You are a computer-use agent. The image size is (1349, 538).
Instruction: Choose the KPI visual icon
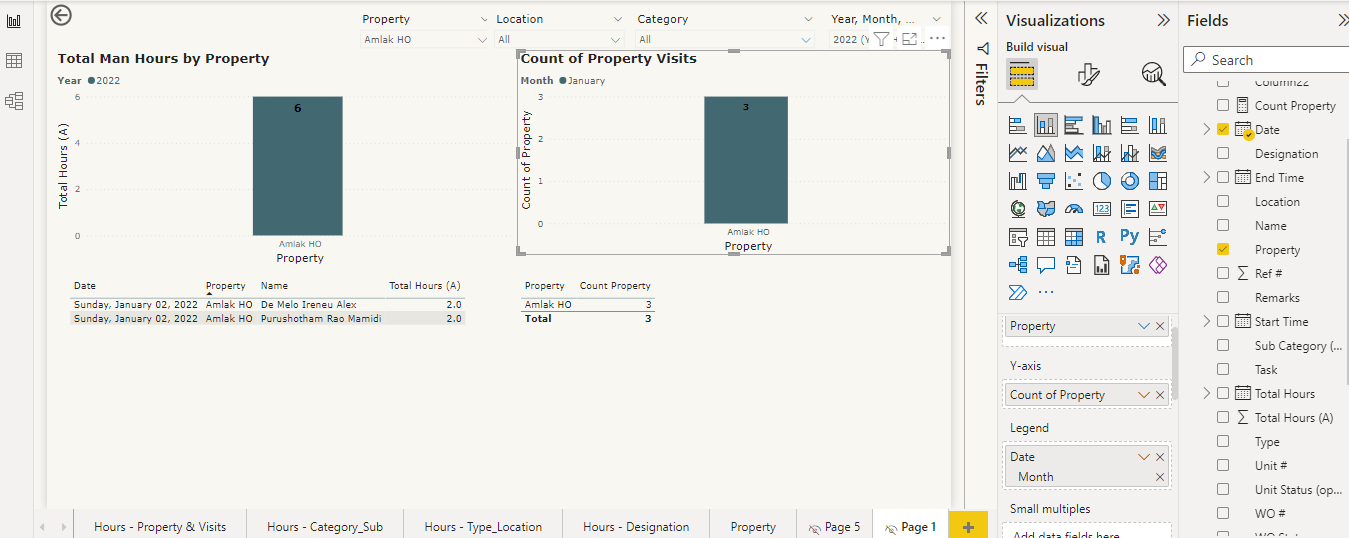[1158, 209]
